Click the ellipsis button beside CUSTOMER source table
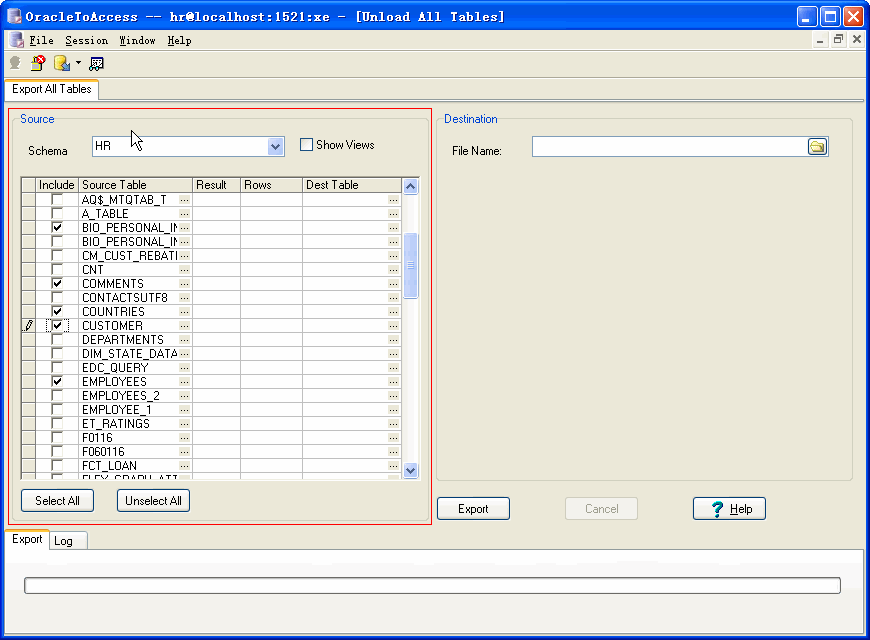 tap(185, 326)
